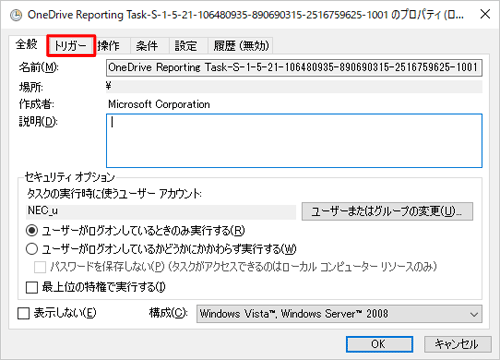This screenshot has height=360, width=500.
Task: Close the properties dialog window
Action: pyautogui.click(x=485, y=14)
